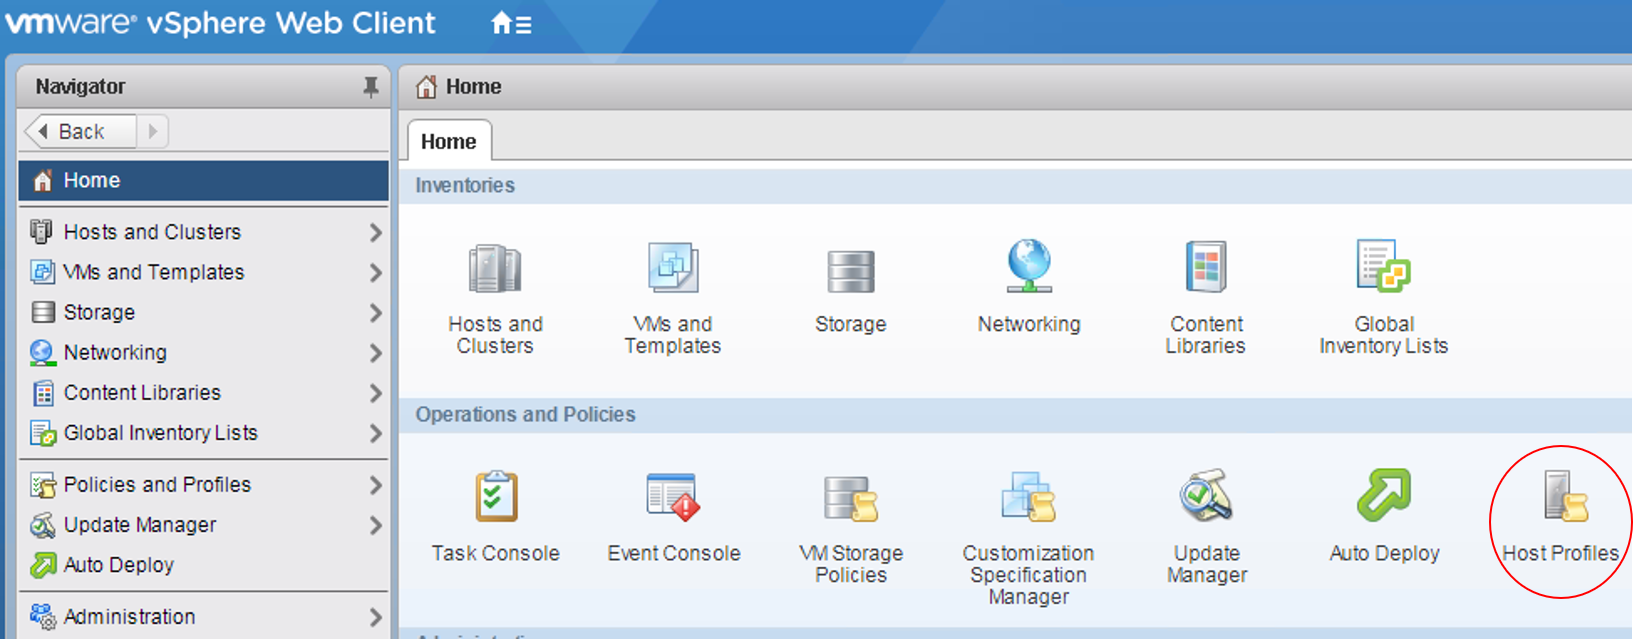Click the Global Inventory Lists navigator label
Viewport: 1633px width, 639px height.
click(x=161, y=433)
